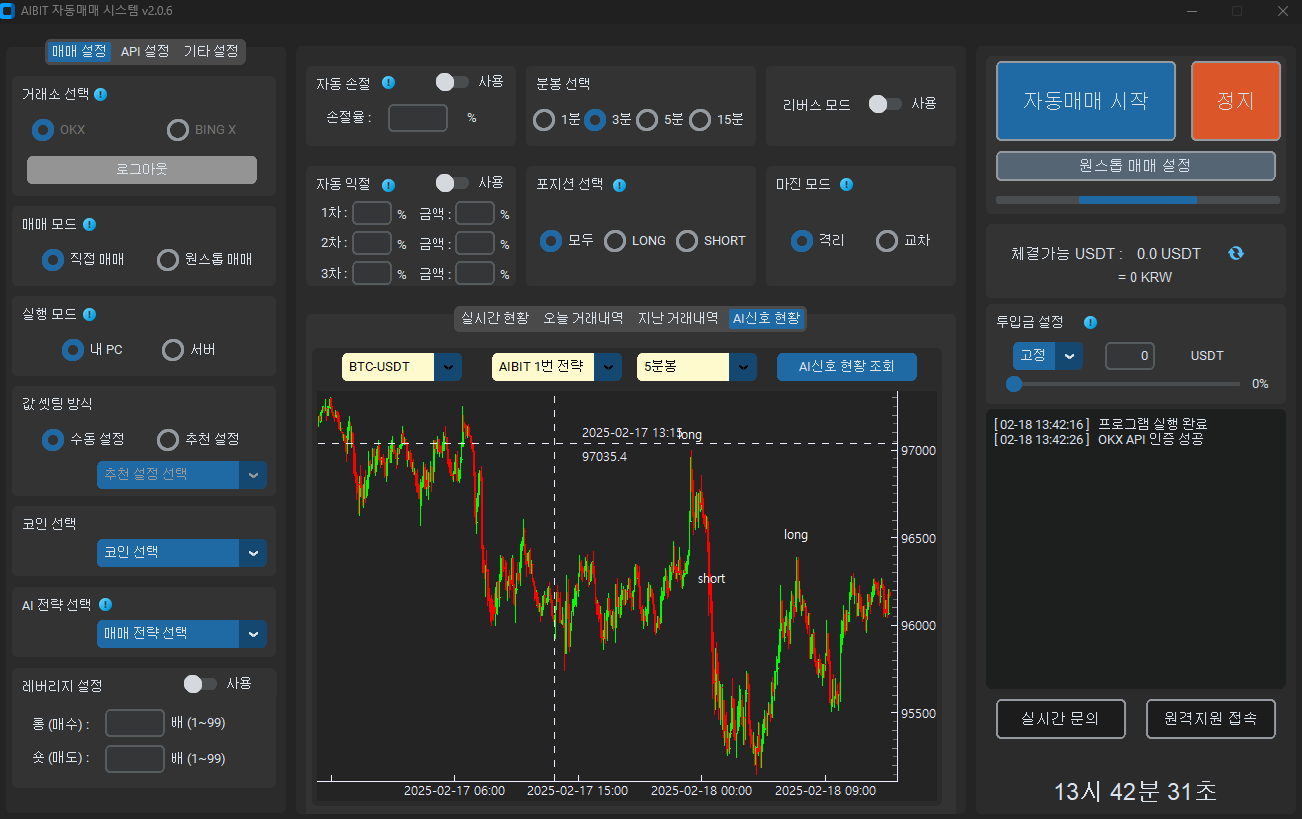1302x819 pixels.
Task: Select the 15분 candle radio button
Action: coord(700,120)
